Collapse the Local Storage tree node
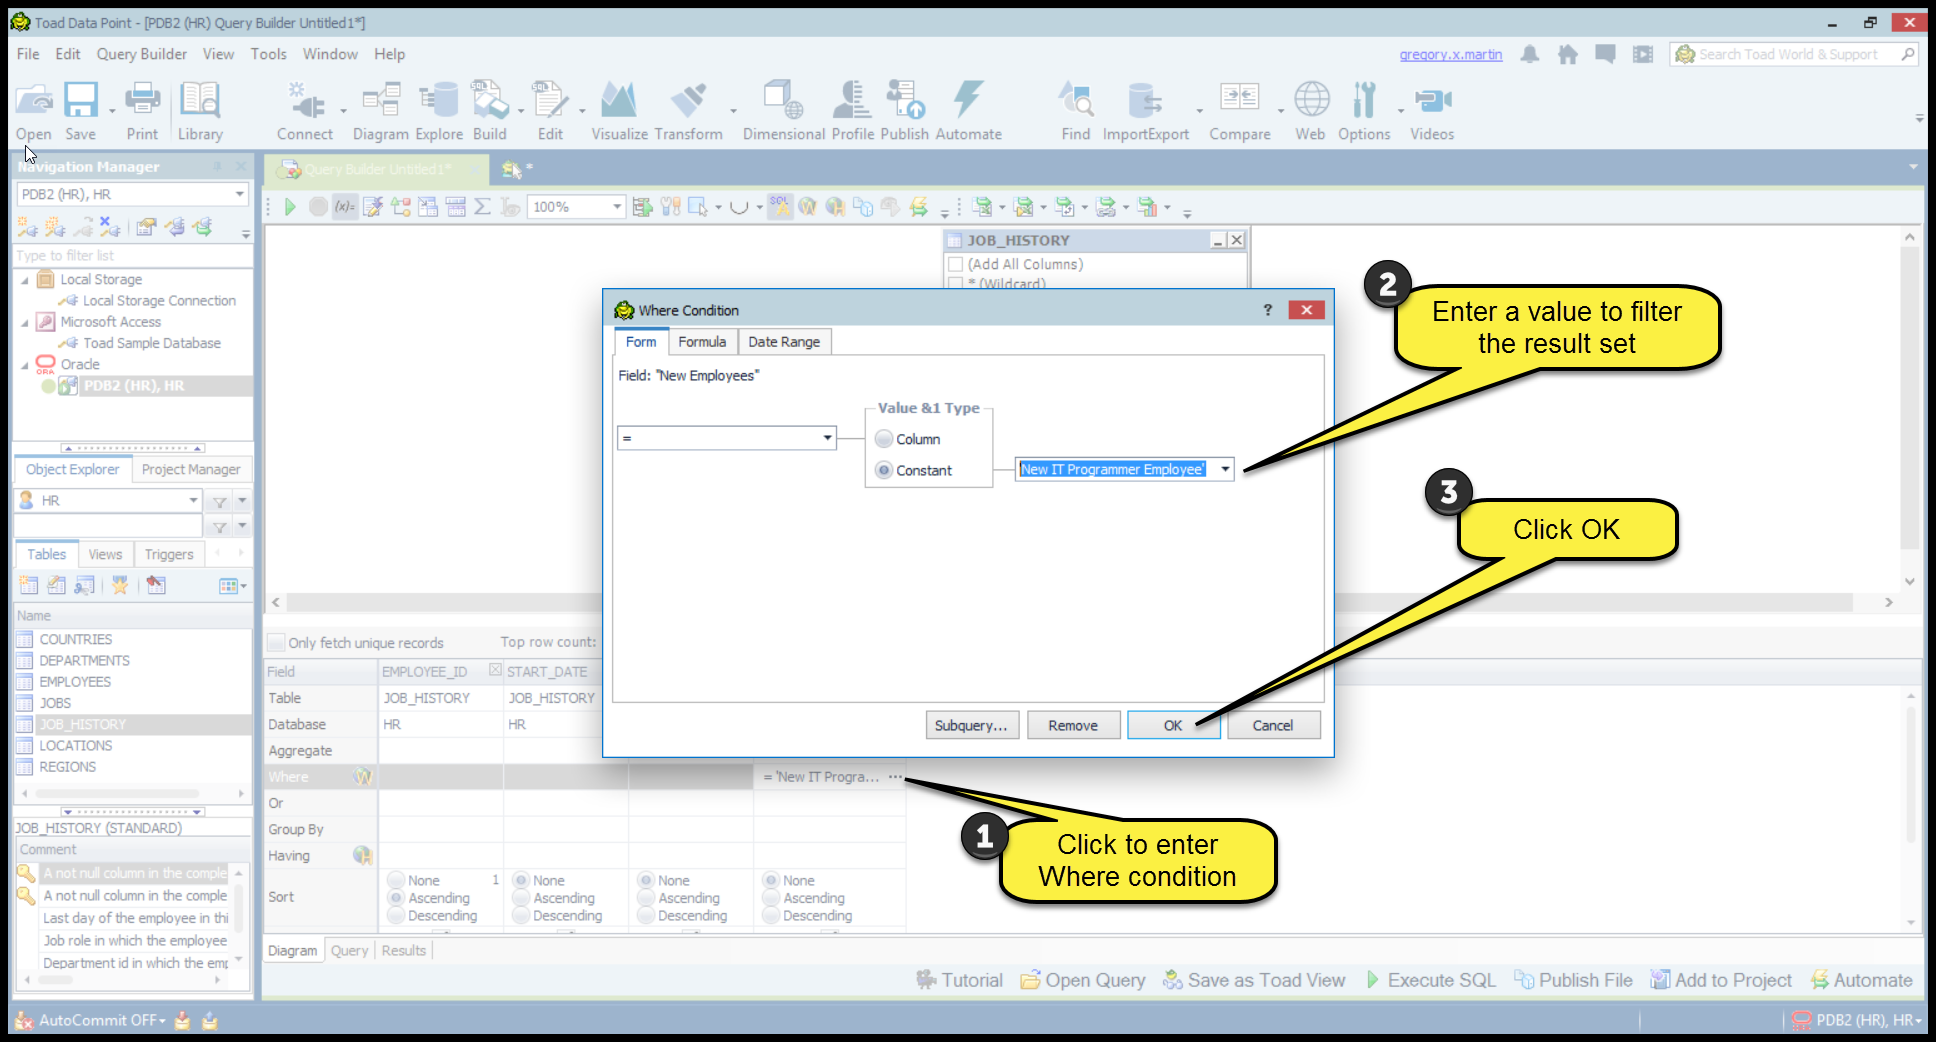This screenshot has width=1936, height=1042. point(25,280)
